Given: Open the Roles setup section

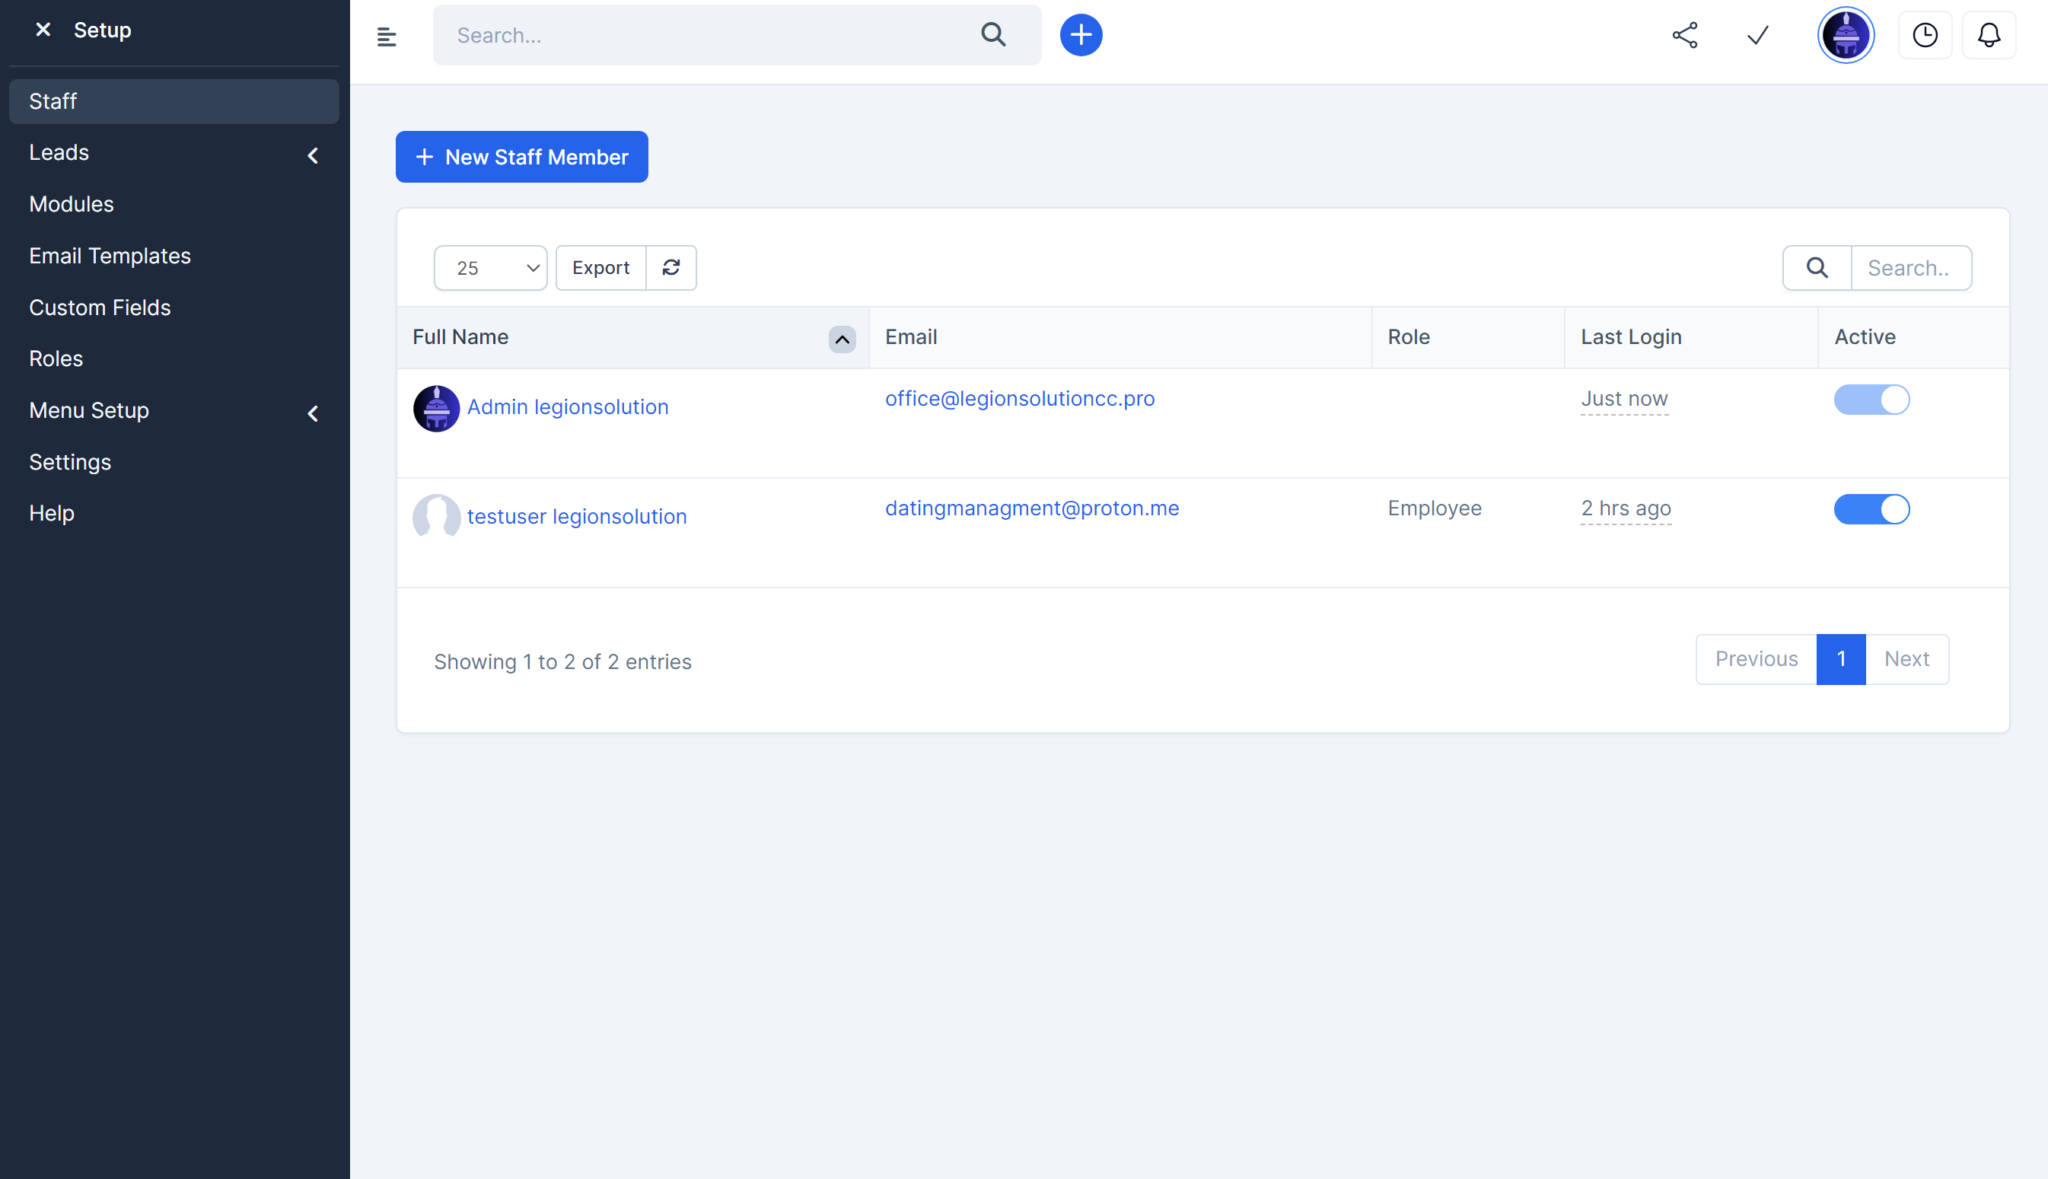Looking at the screenshot, I should (x=55, y=358).
